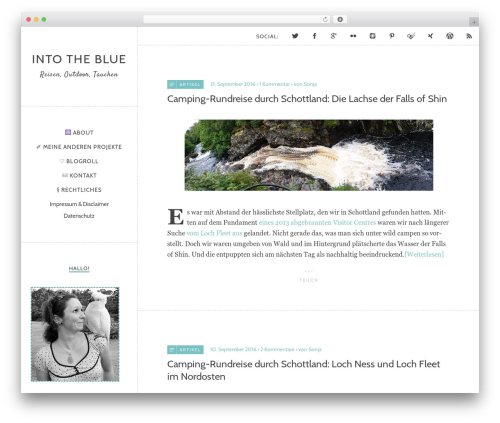Open the RSS feed icon
This screenshot has height=423, width=500.
(469, 36)
